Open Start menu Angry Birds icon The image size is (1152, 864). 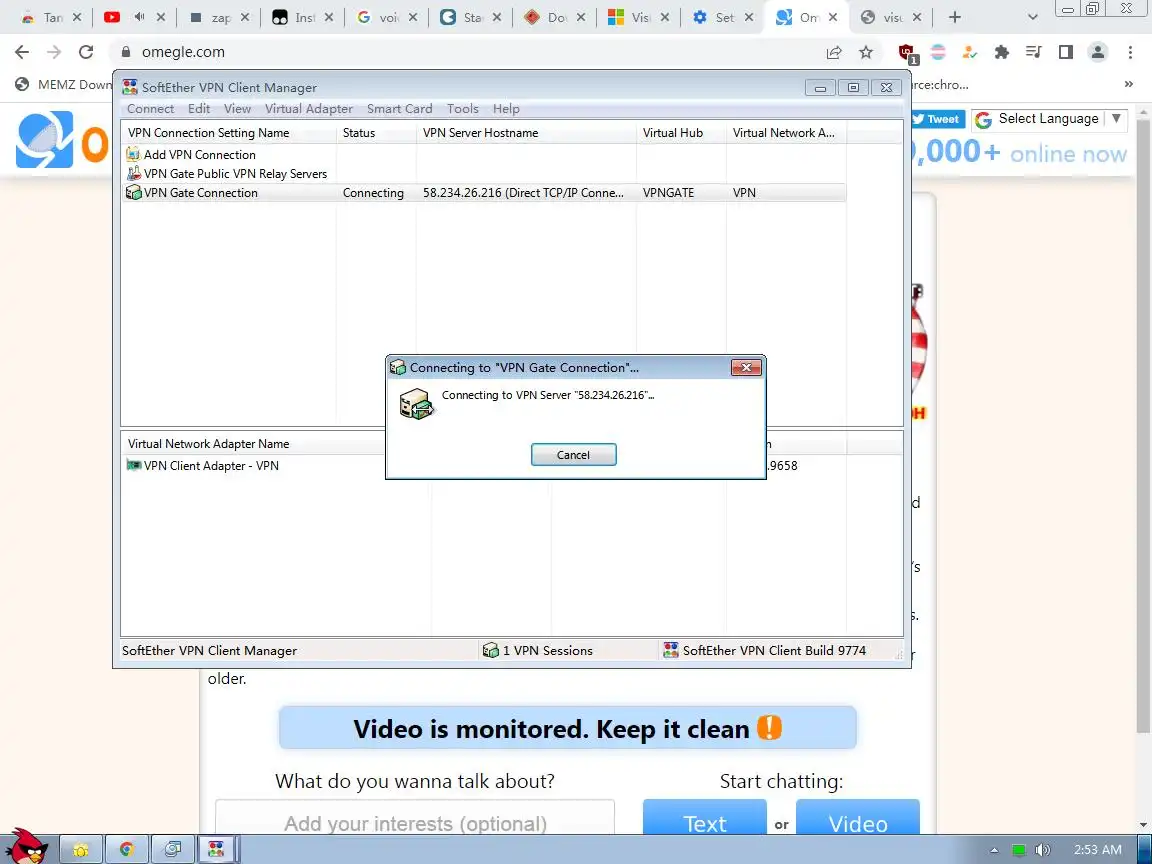click(26, 848)
